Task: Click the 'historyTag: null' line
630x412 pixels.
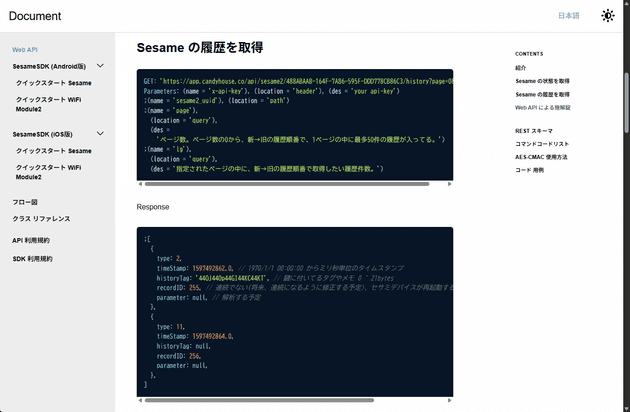Action: point(184,346)
